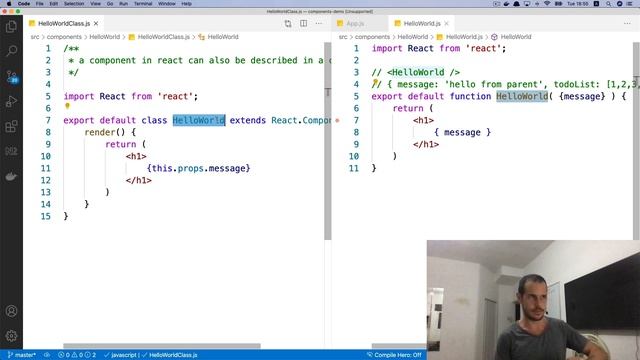Click the fourth activity bar view icon below Extensions

point(11,151)
